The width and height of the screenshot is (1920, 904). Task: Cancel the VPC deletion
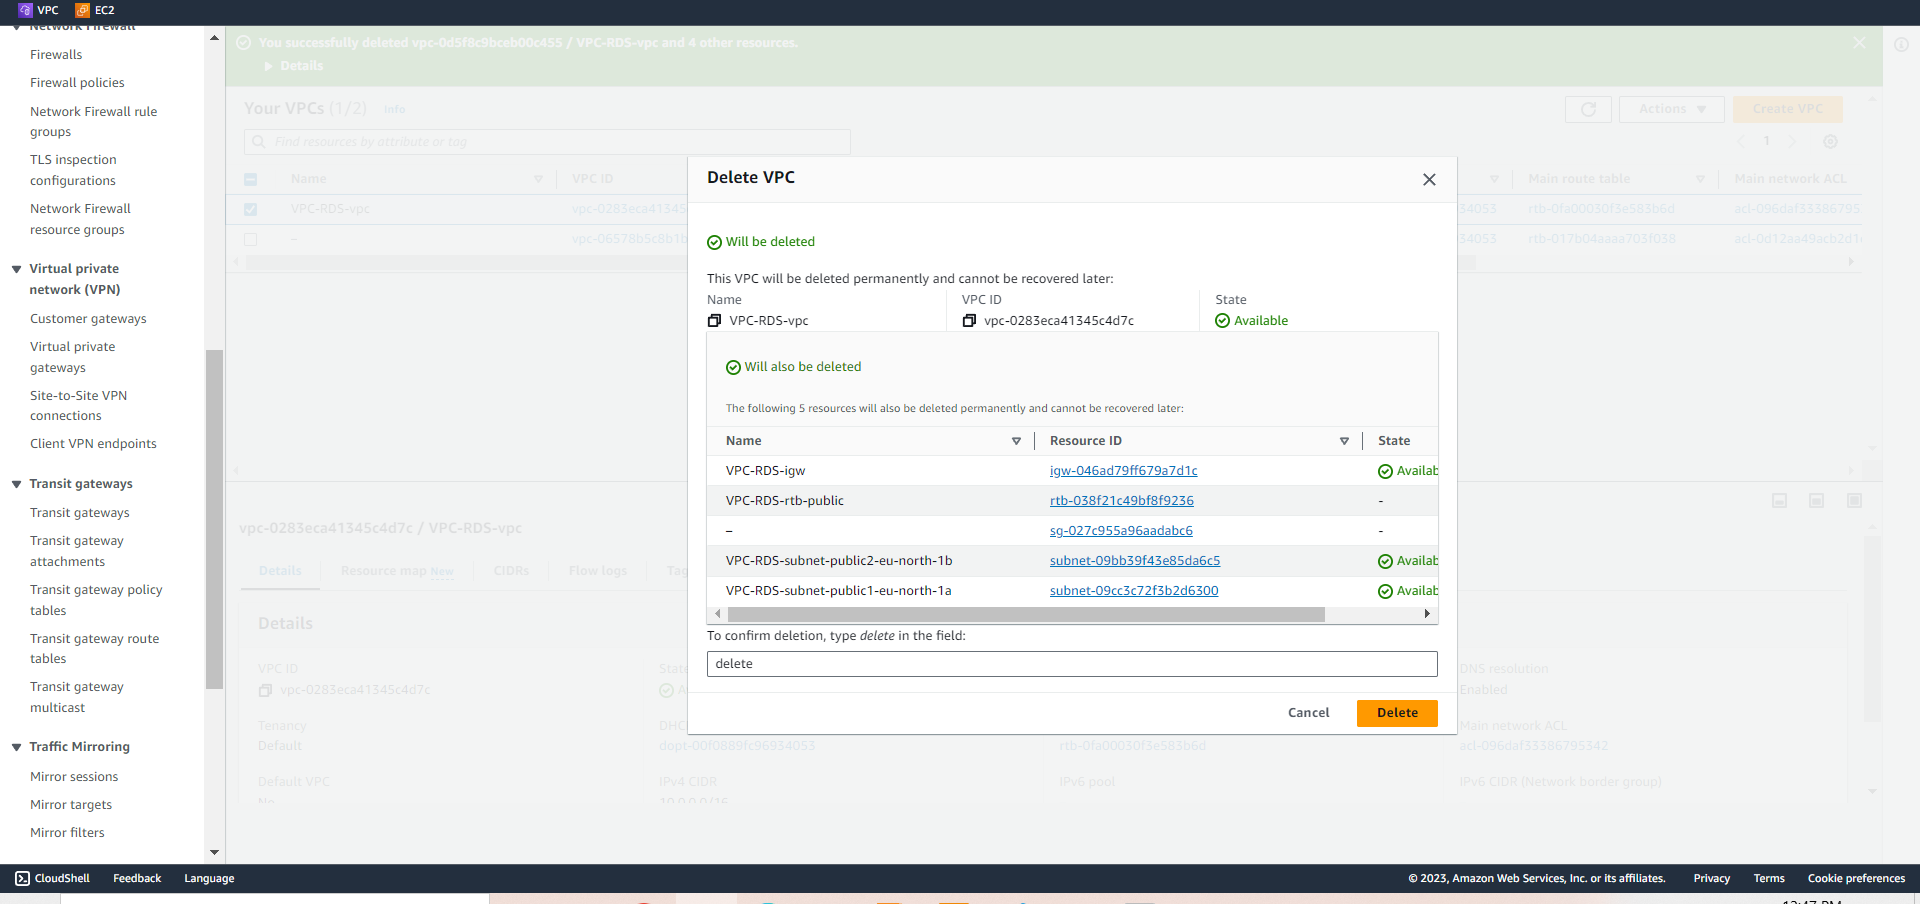point(1308,713)
